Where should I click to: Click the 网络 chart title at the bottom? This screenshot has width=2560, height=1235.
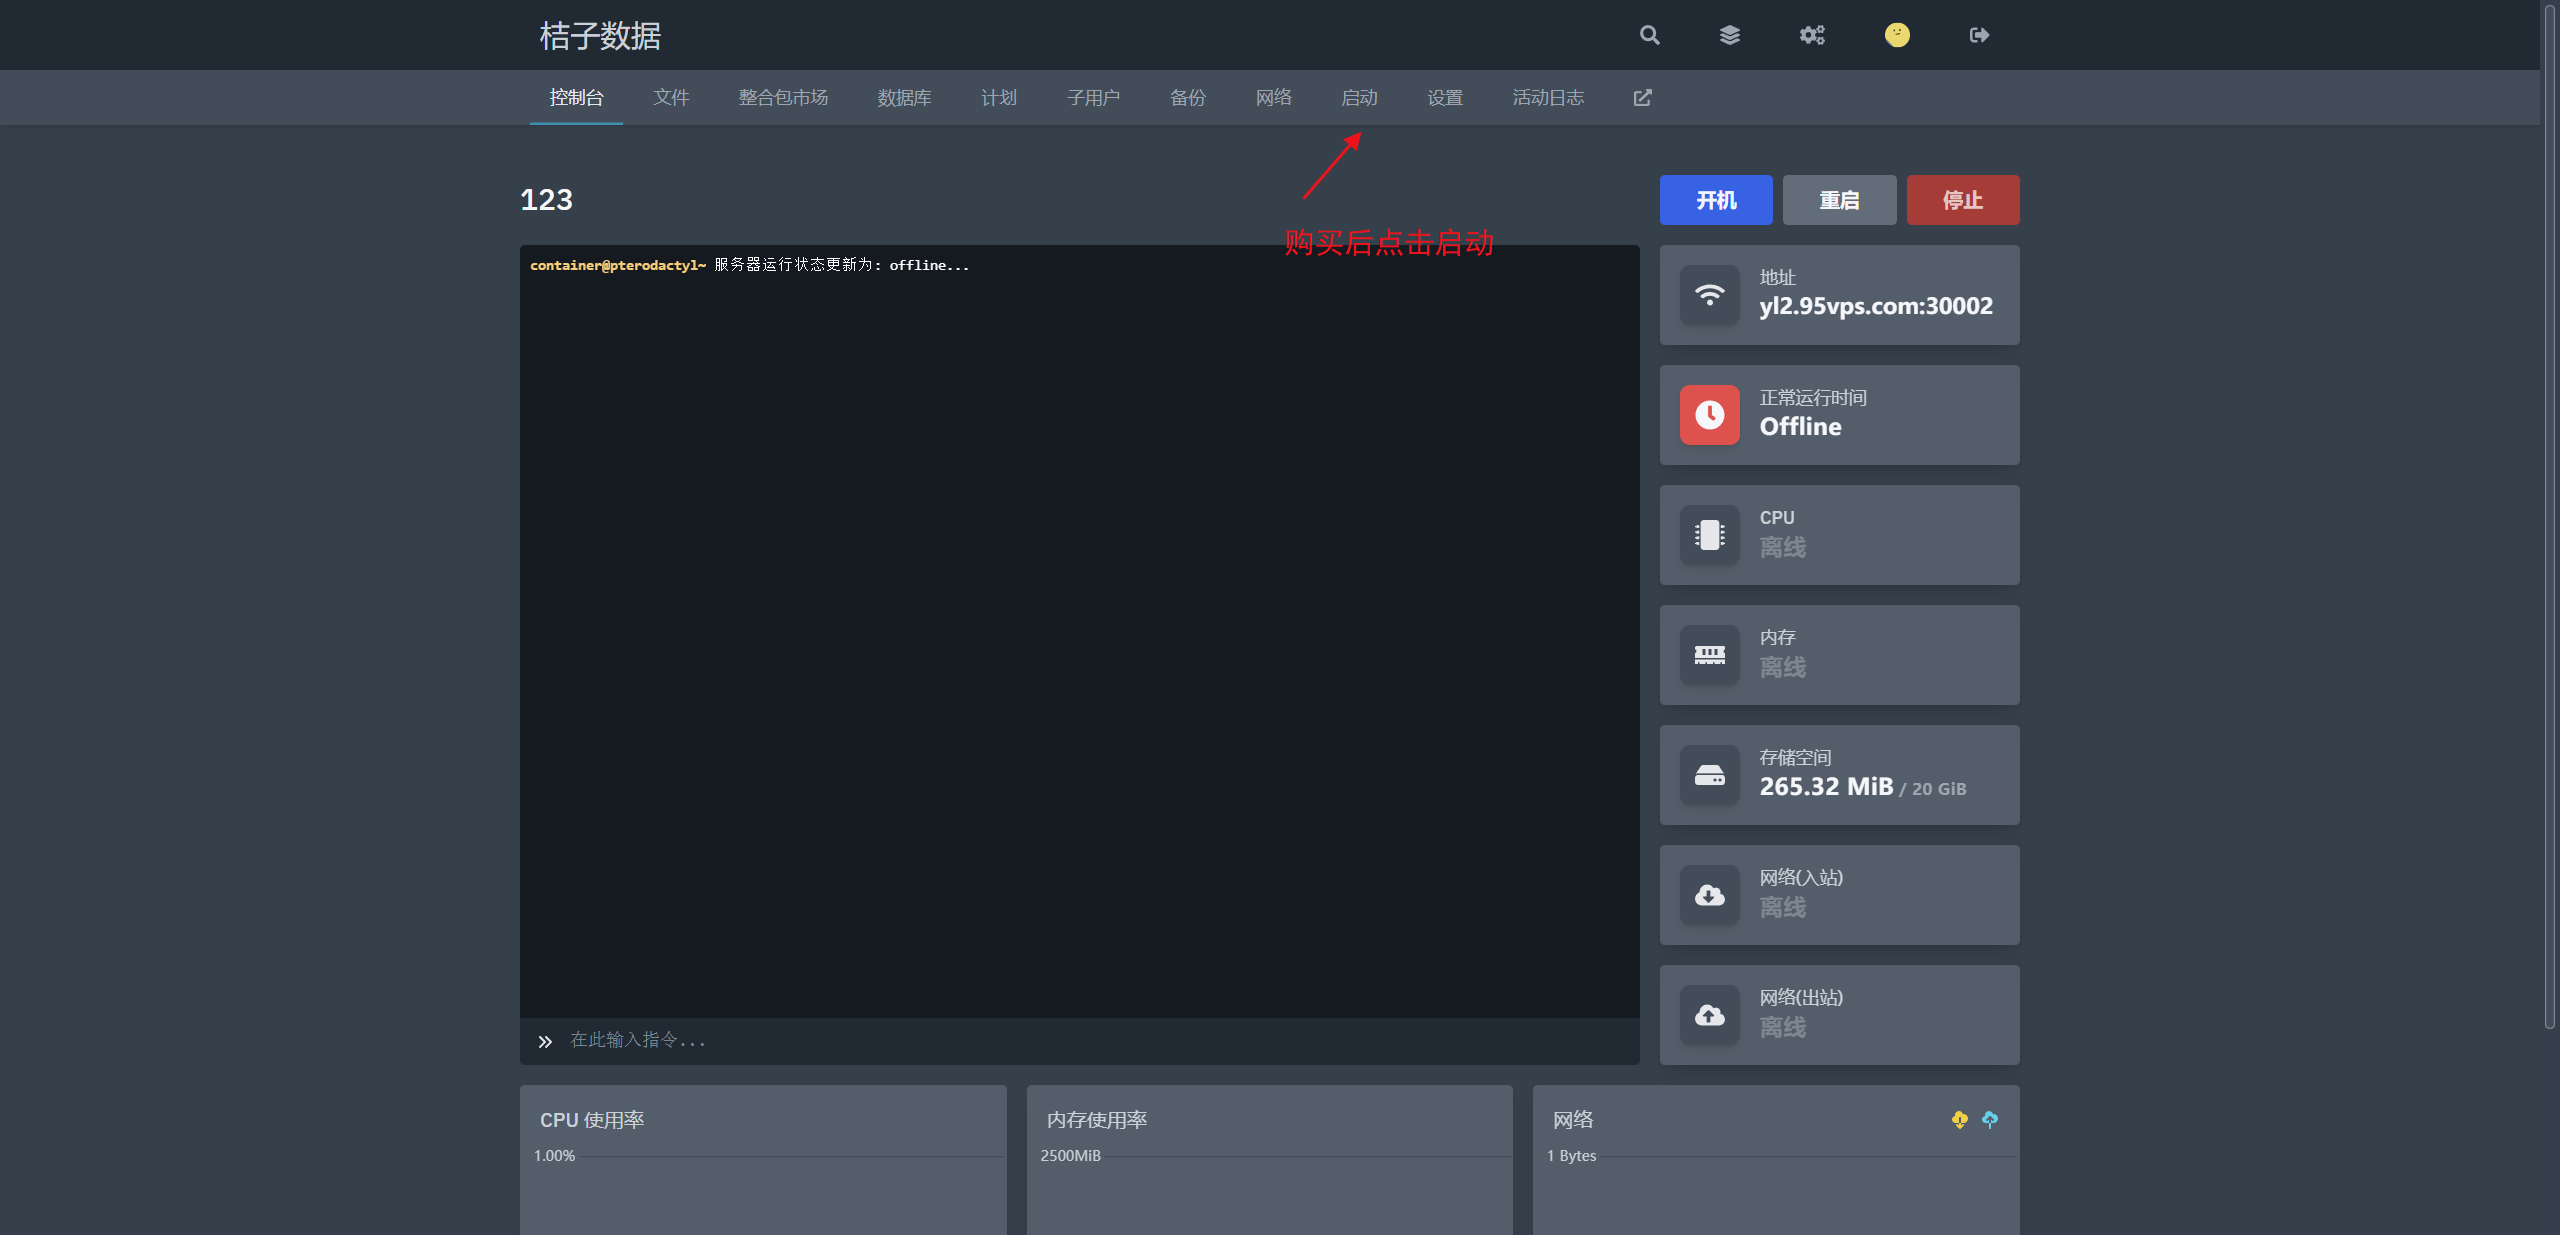coord(1573,1120)
